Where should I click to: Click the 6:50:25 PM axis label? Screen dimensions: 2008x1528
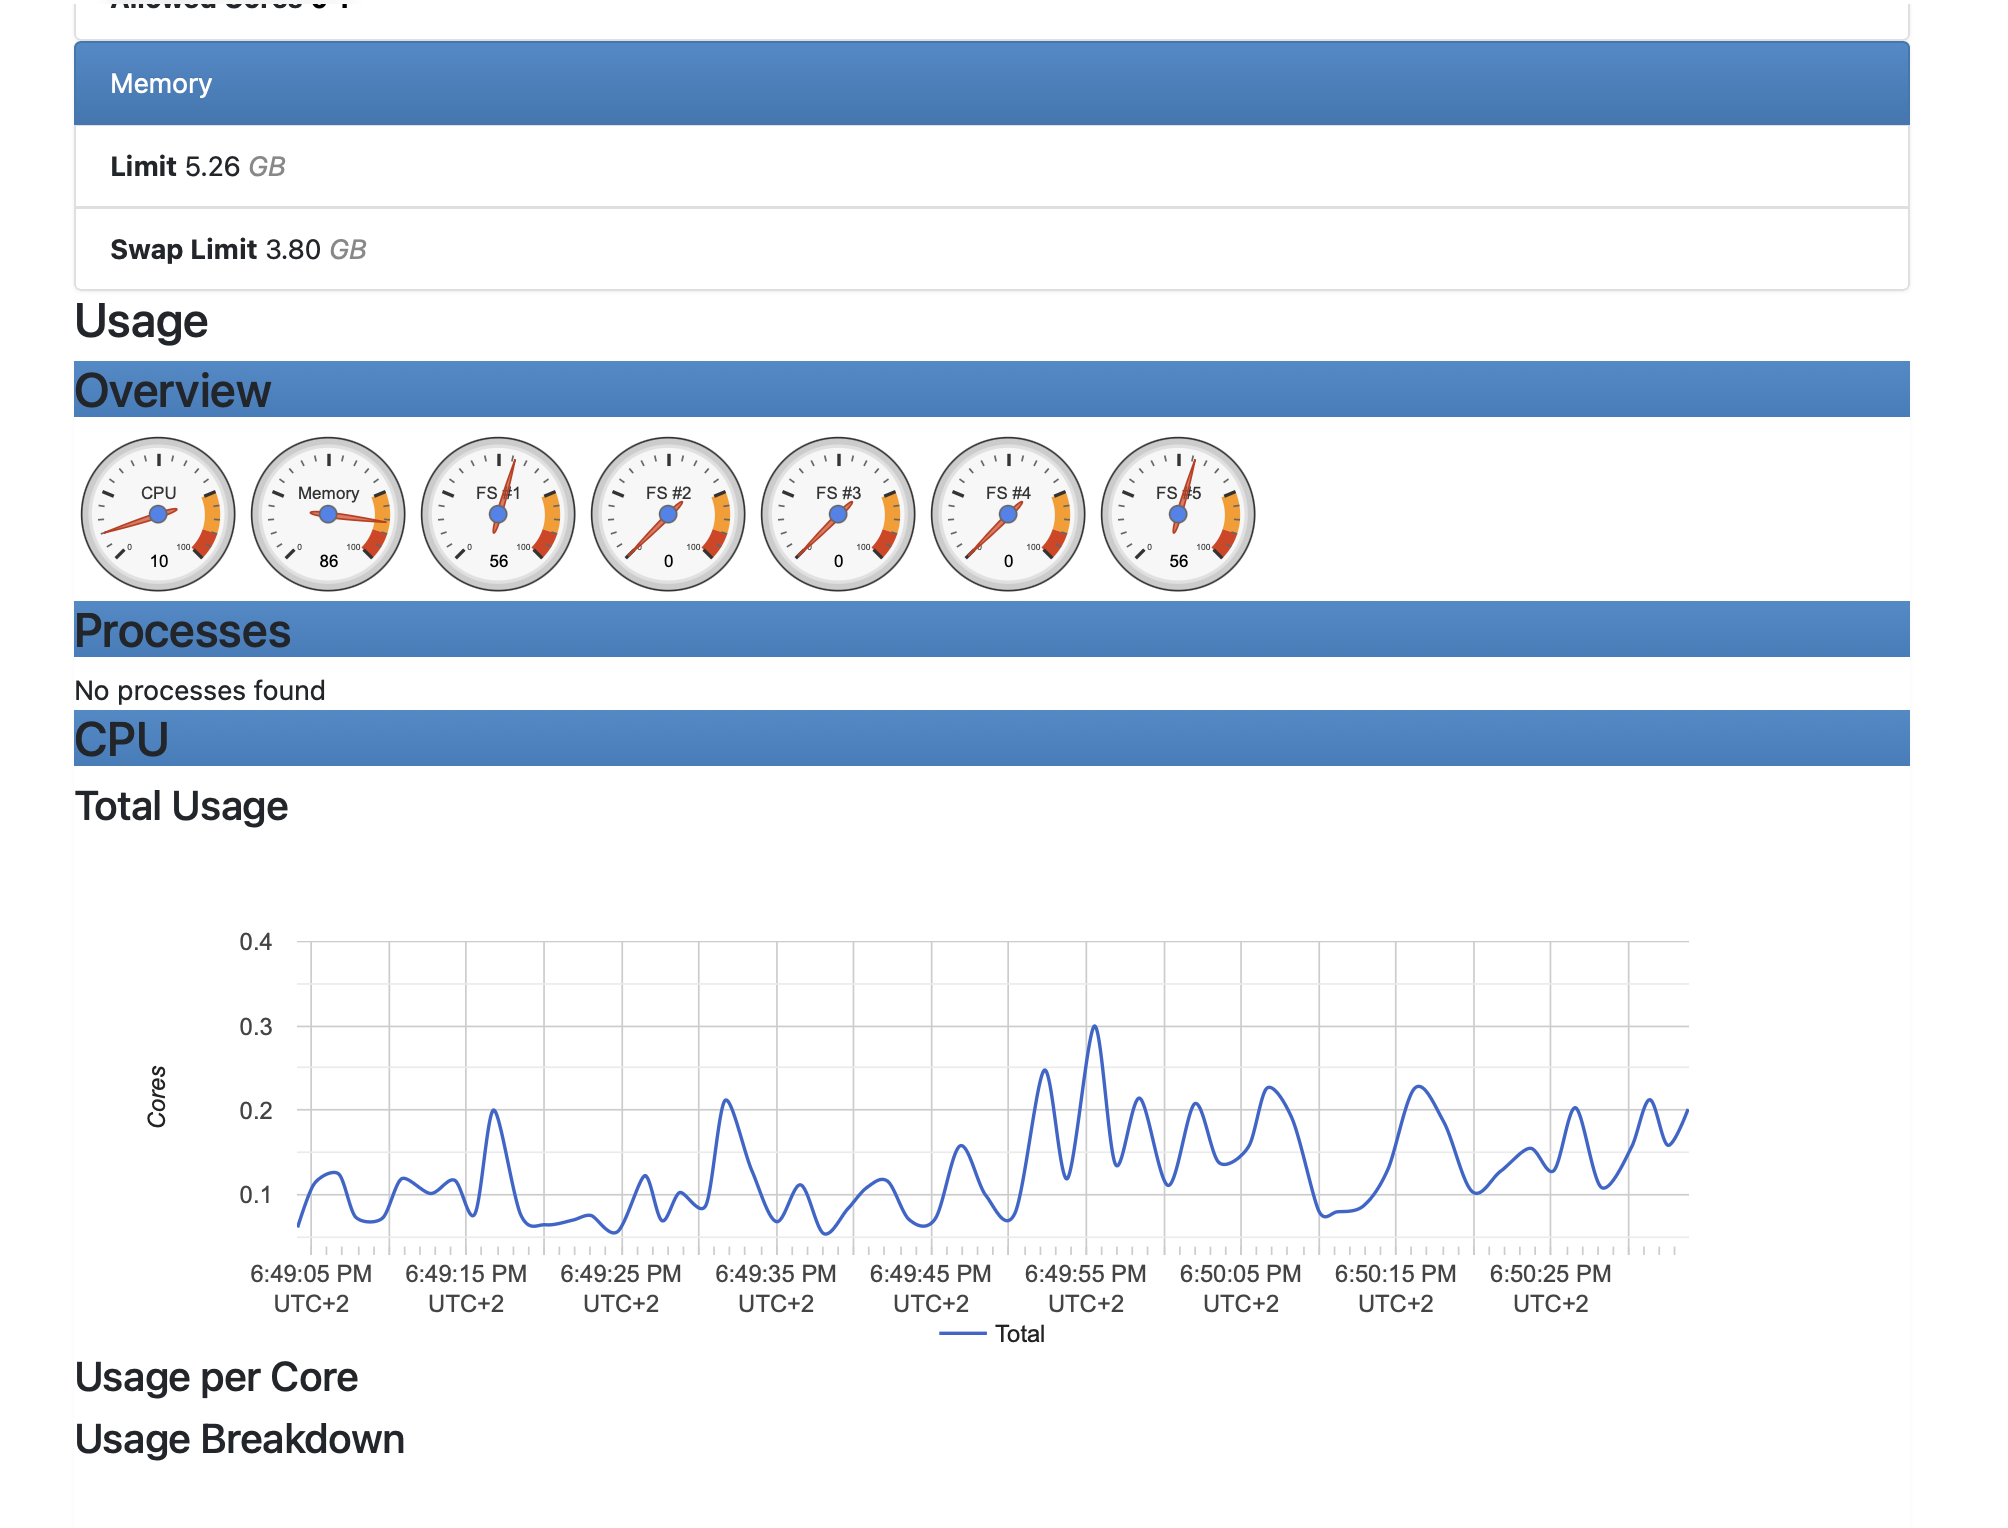pyautogui.click(x=1551, y=1288)
